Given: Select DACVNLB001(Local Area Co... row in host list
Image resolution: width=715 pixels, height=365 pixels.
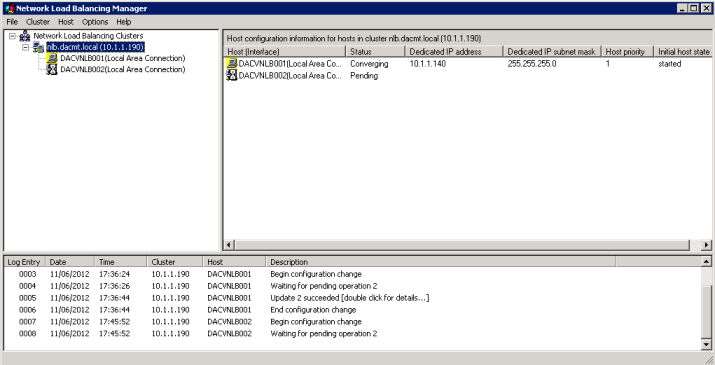Looking at the screenshot, I should pos(467,64).
